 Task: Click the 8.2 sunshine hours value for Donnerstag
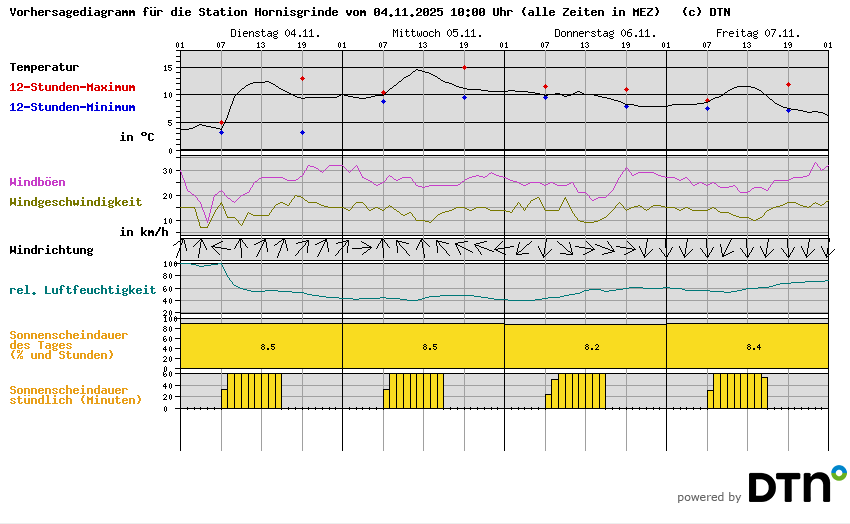pos(591,347)
